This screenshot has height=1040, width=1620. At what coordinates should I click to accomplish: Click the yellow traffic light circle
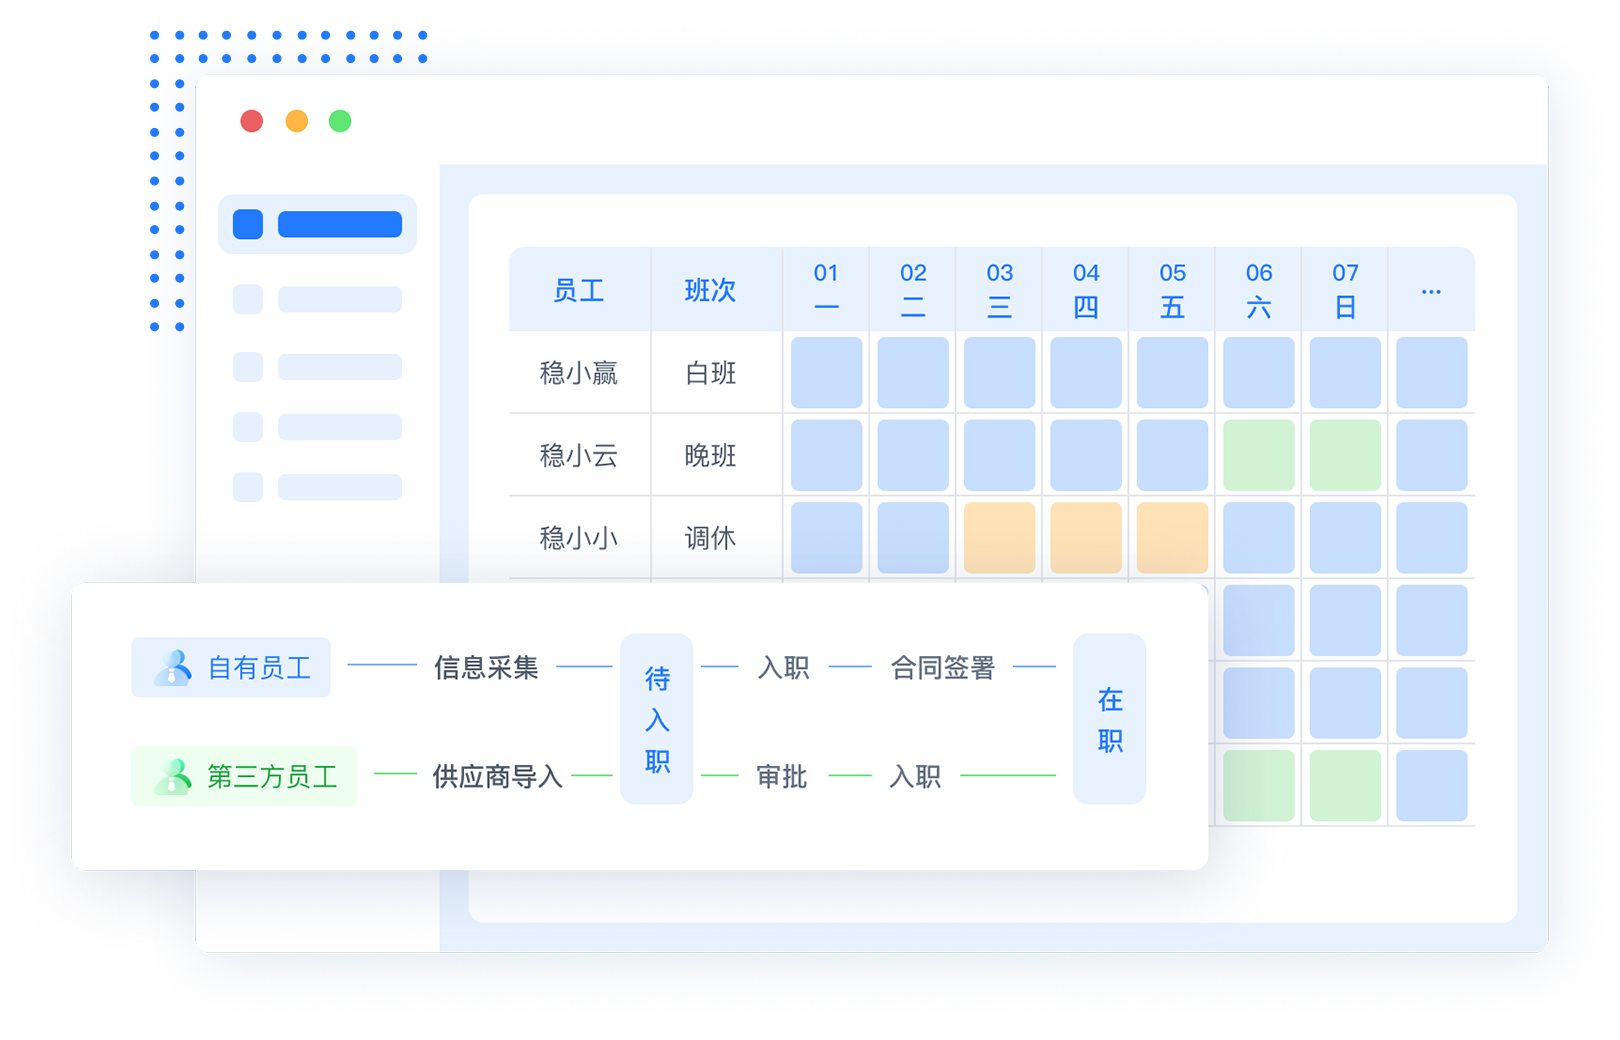pos(294,120)
